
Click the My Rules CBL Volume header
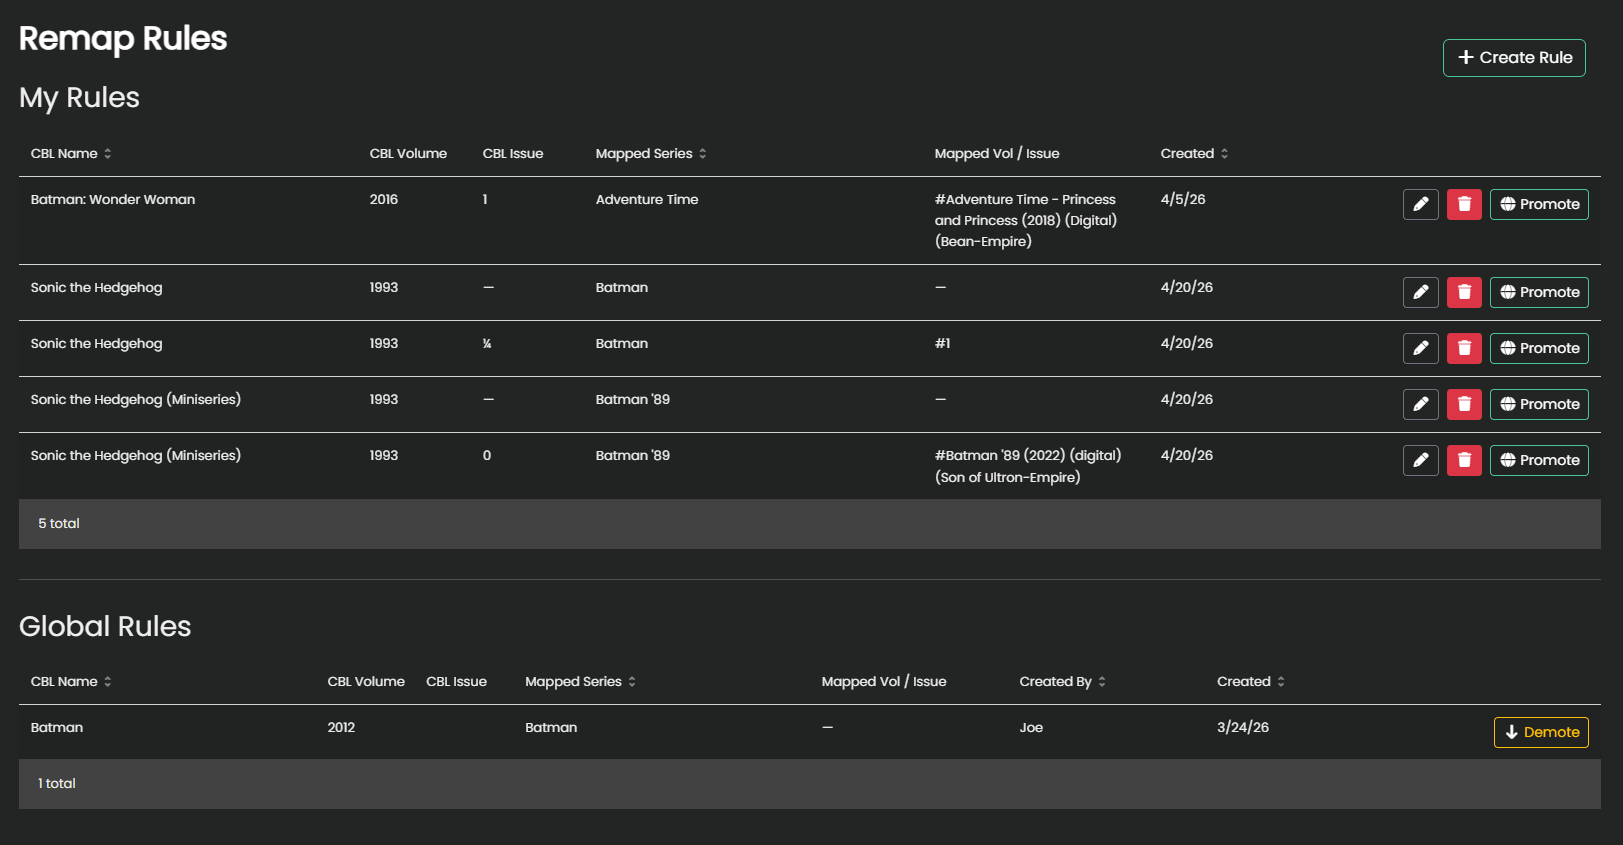[x=408, y=153]
